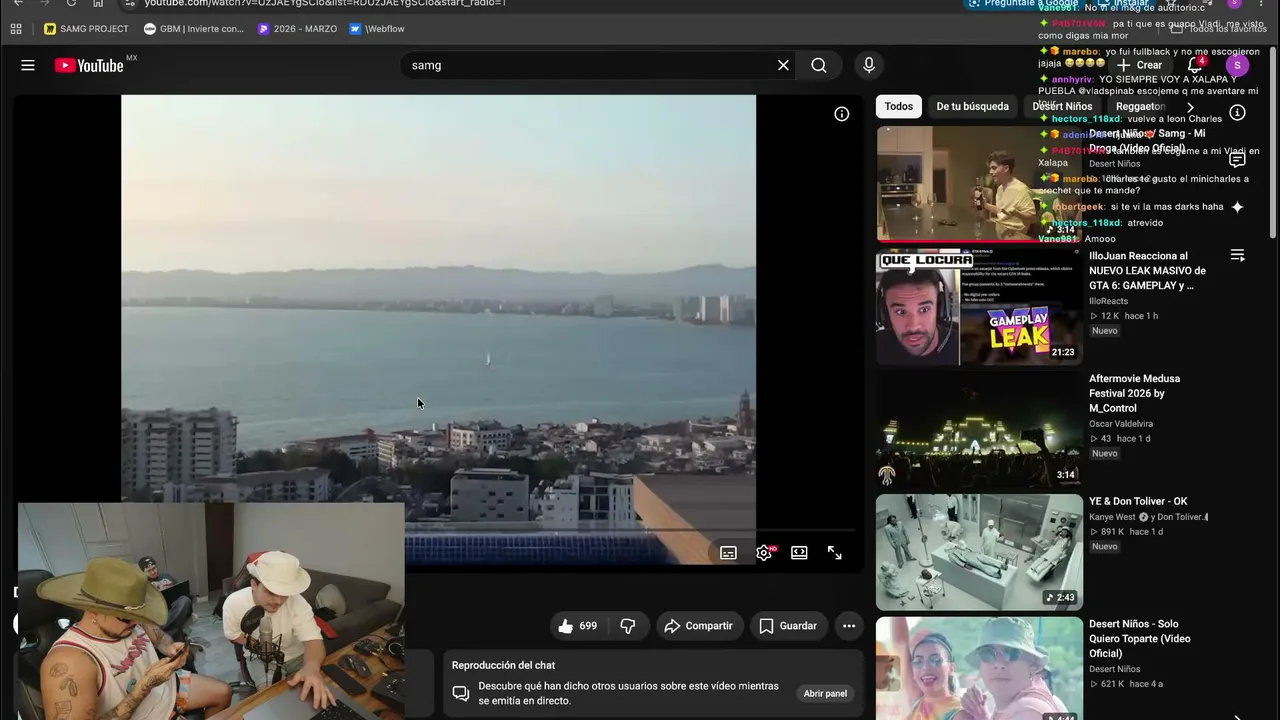This screenshot has width=1280, height=720.
Task: Show more filter chips with the arrow
Action: [x=1190, y=107]
